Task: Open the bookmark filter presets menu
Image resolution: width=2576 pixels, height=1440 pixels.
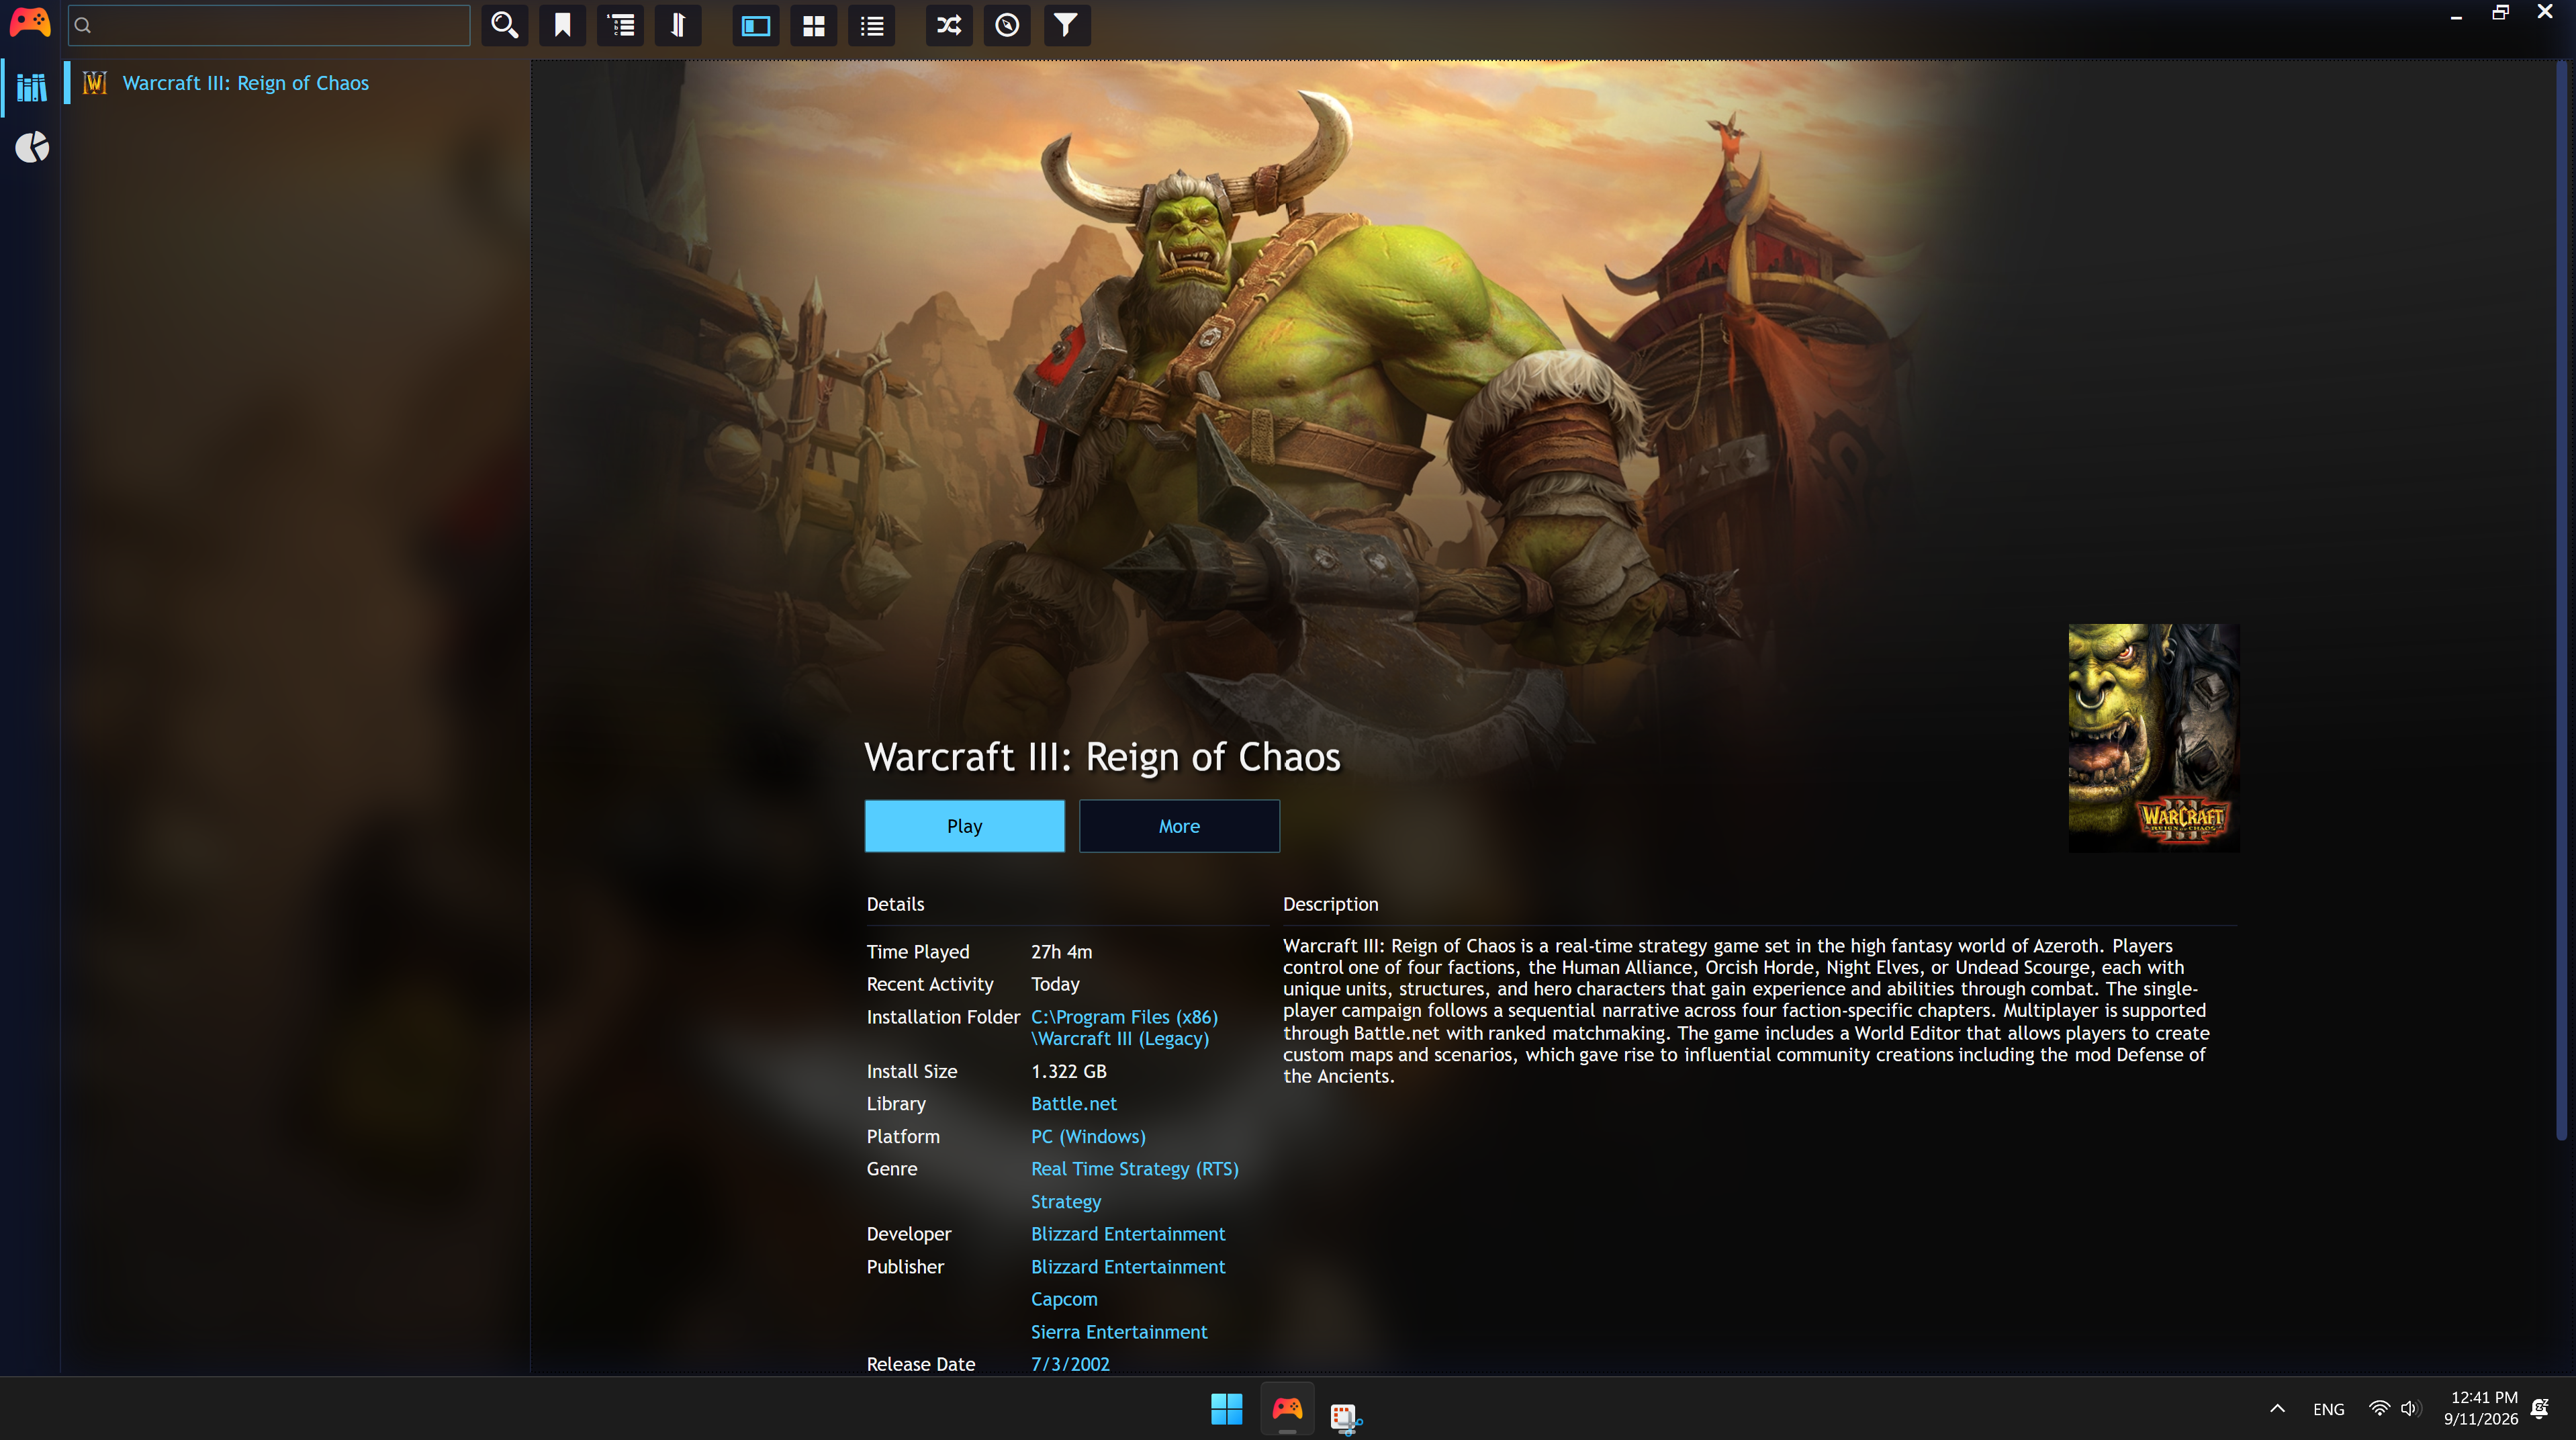Action: (x=563, y=25)
